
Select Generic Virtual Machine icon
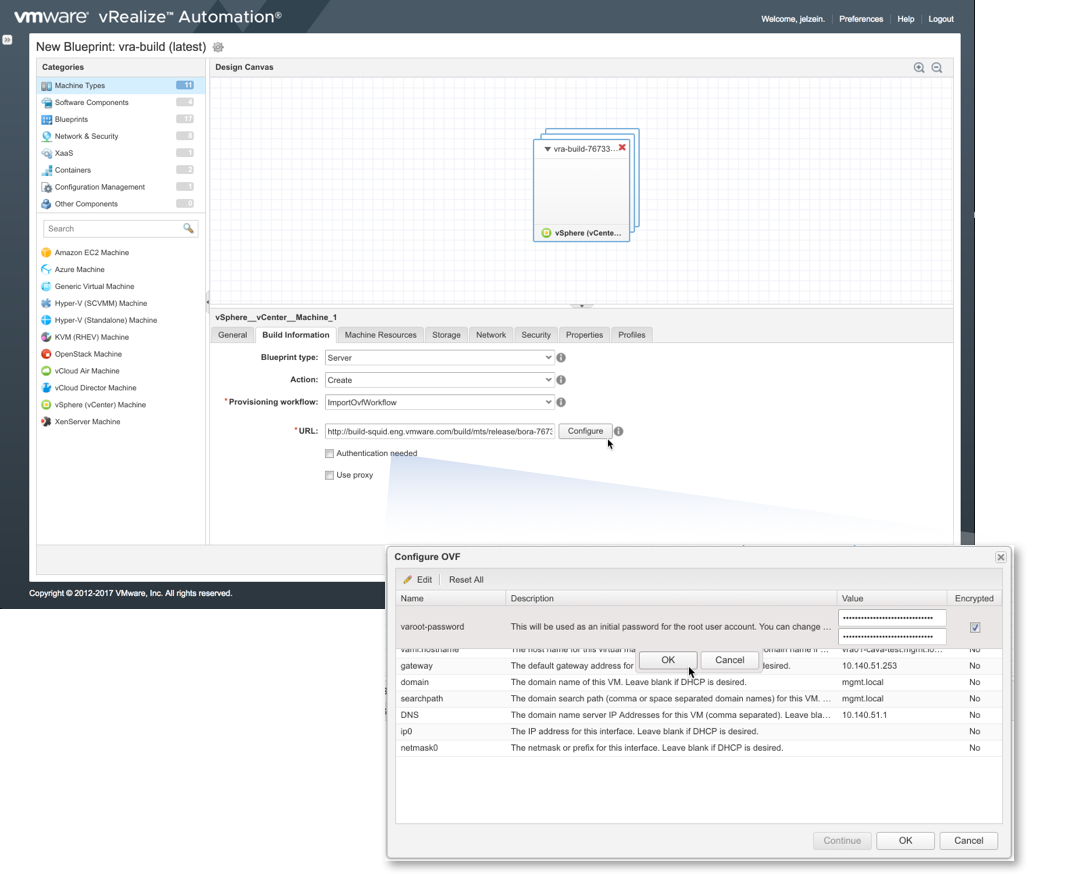tap(46, 287)
